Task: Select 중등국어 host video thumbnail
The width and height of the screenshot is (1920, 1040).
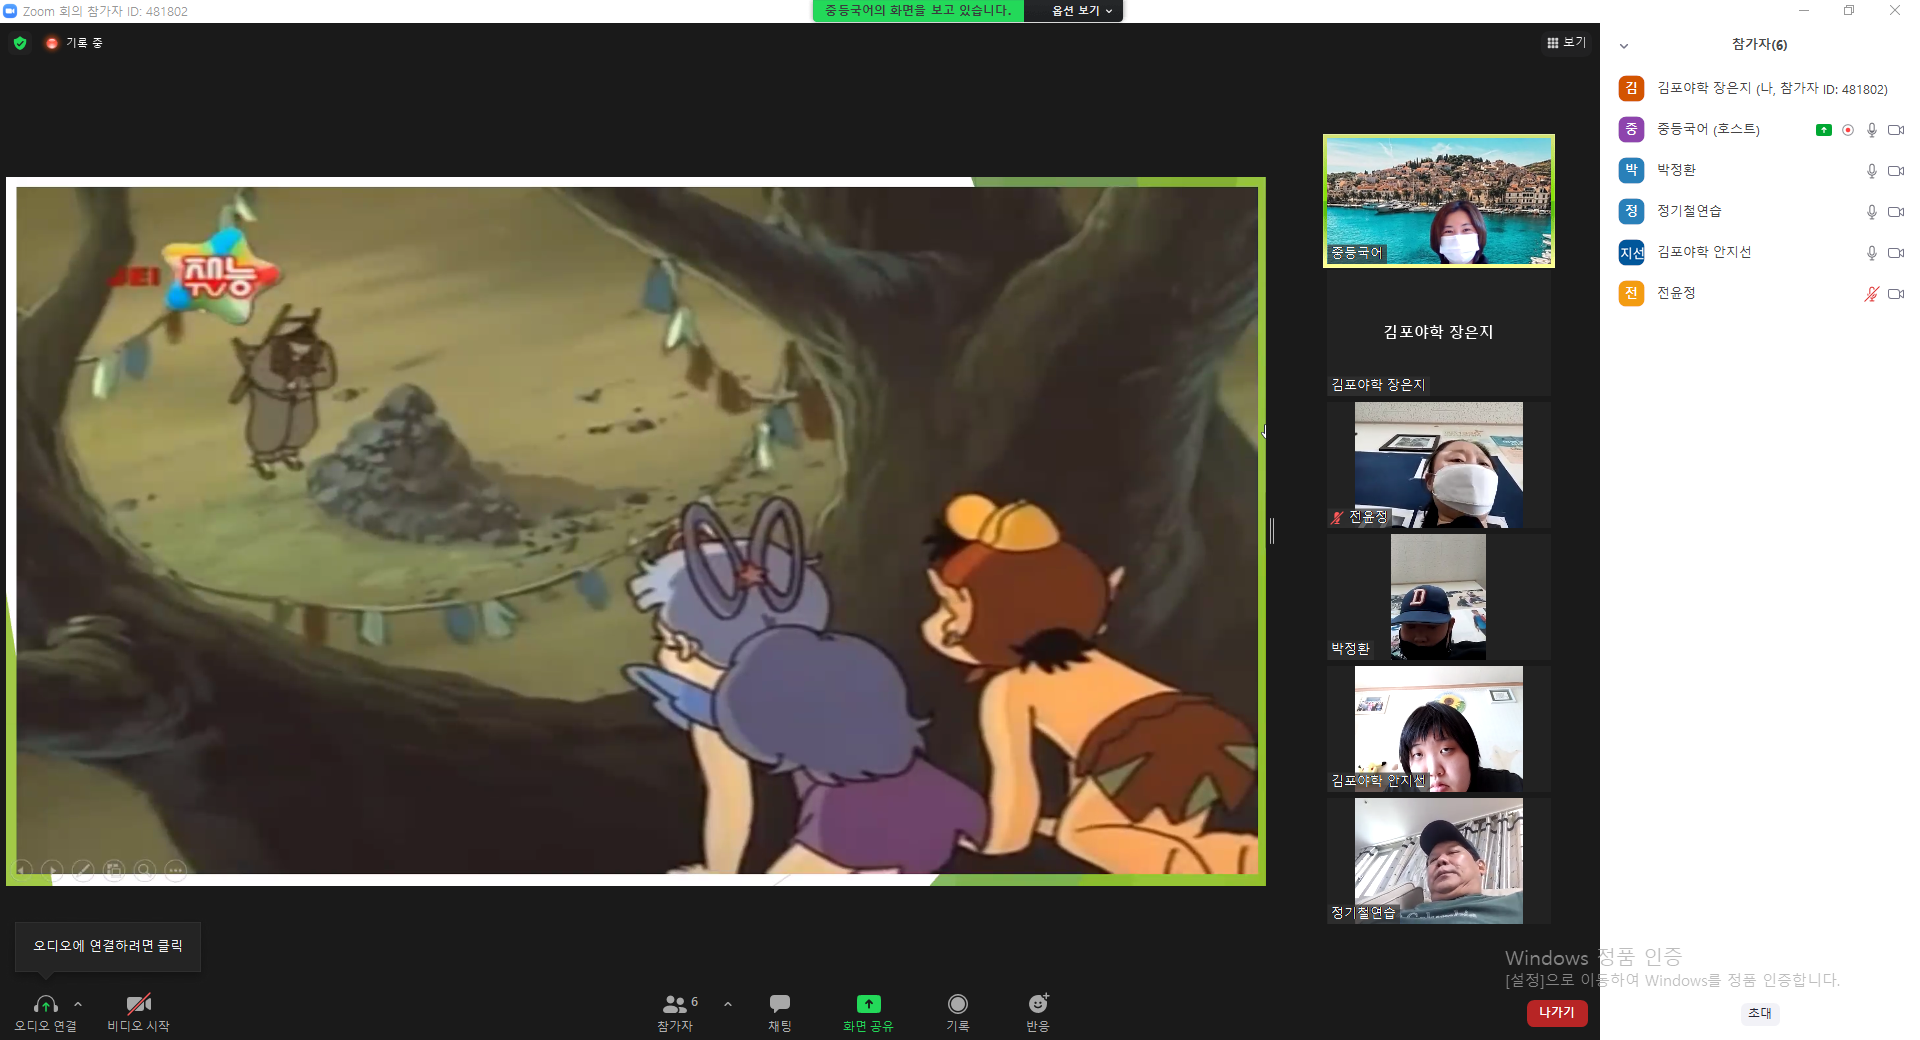Action: pyautogui.click(x=1439, y=201)
